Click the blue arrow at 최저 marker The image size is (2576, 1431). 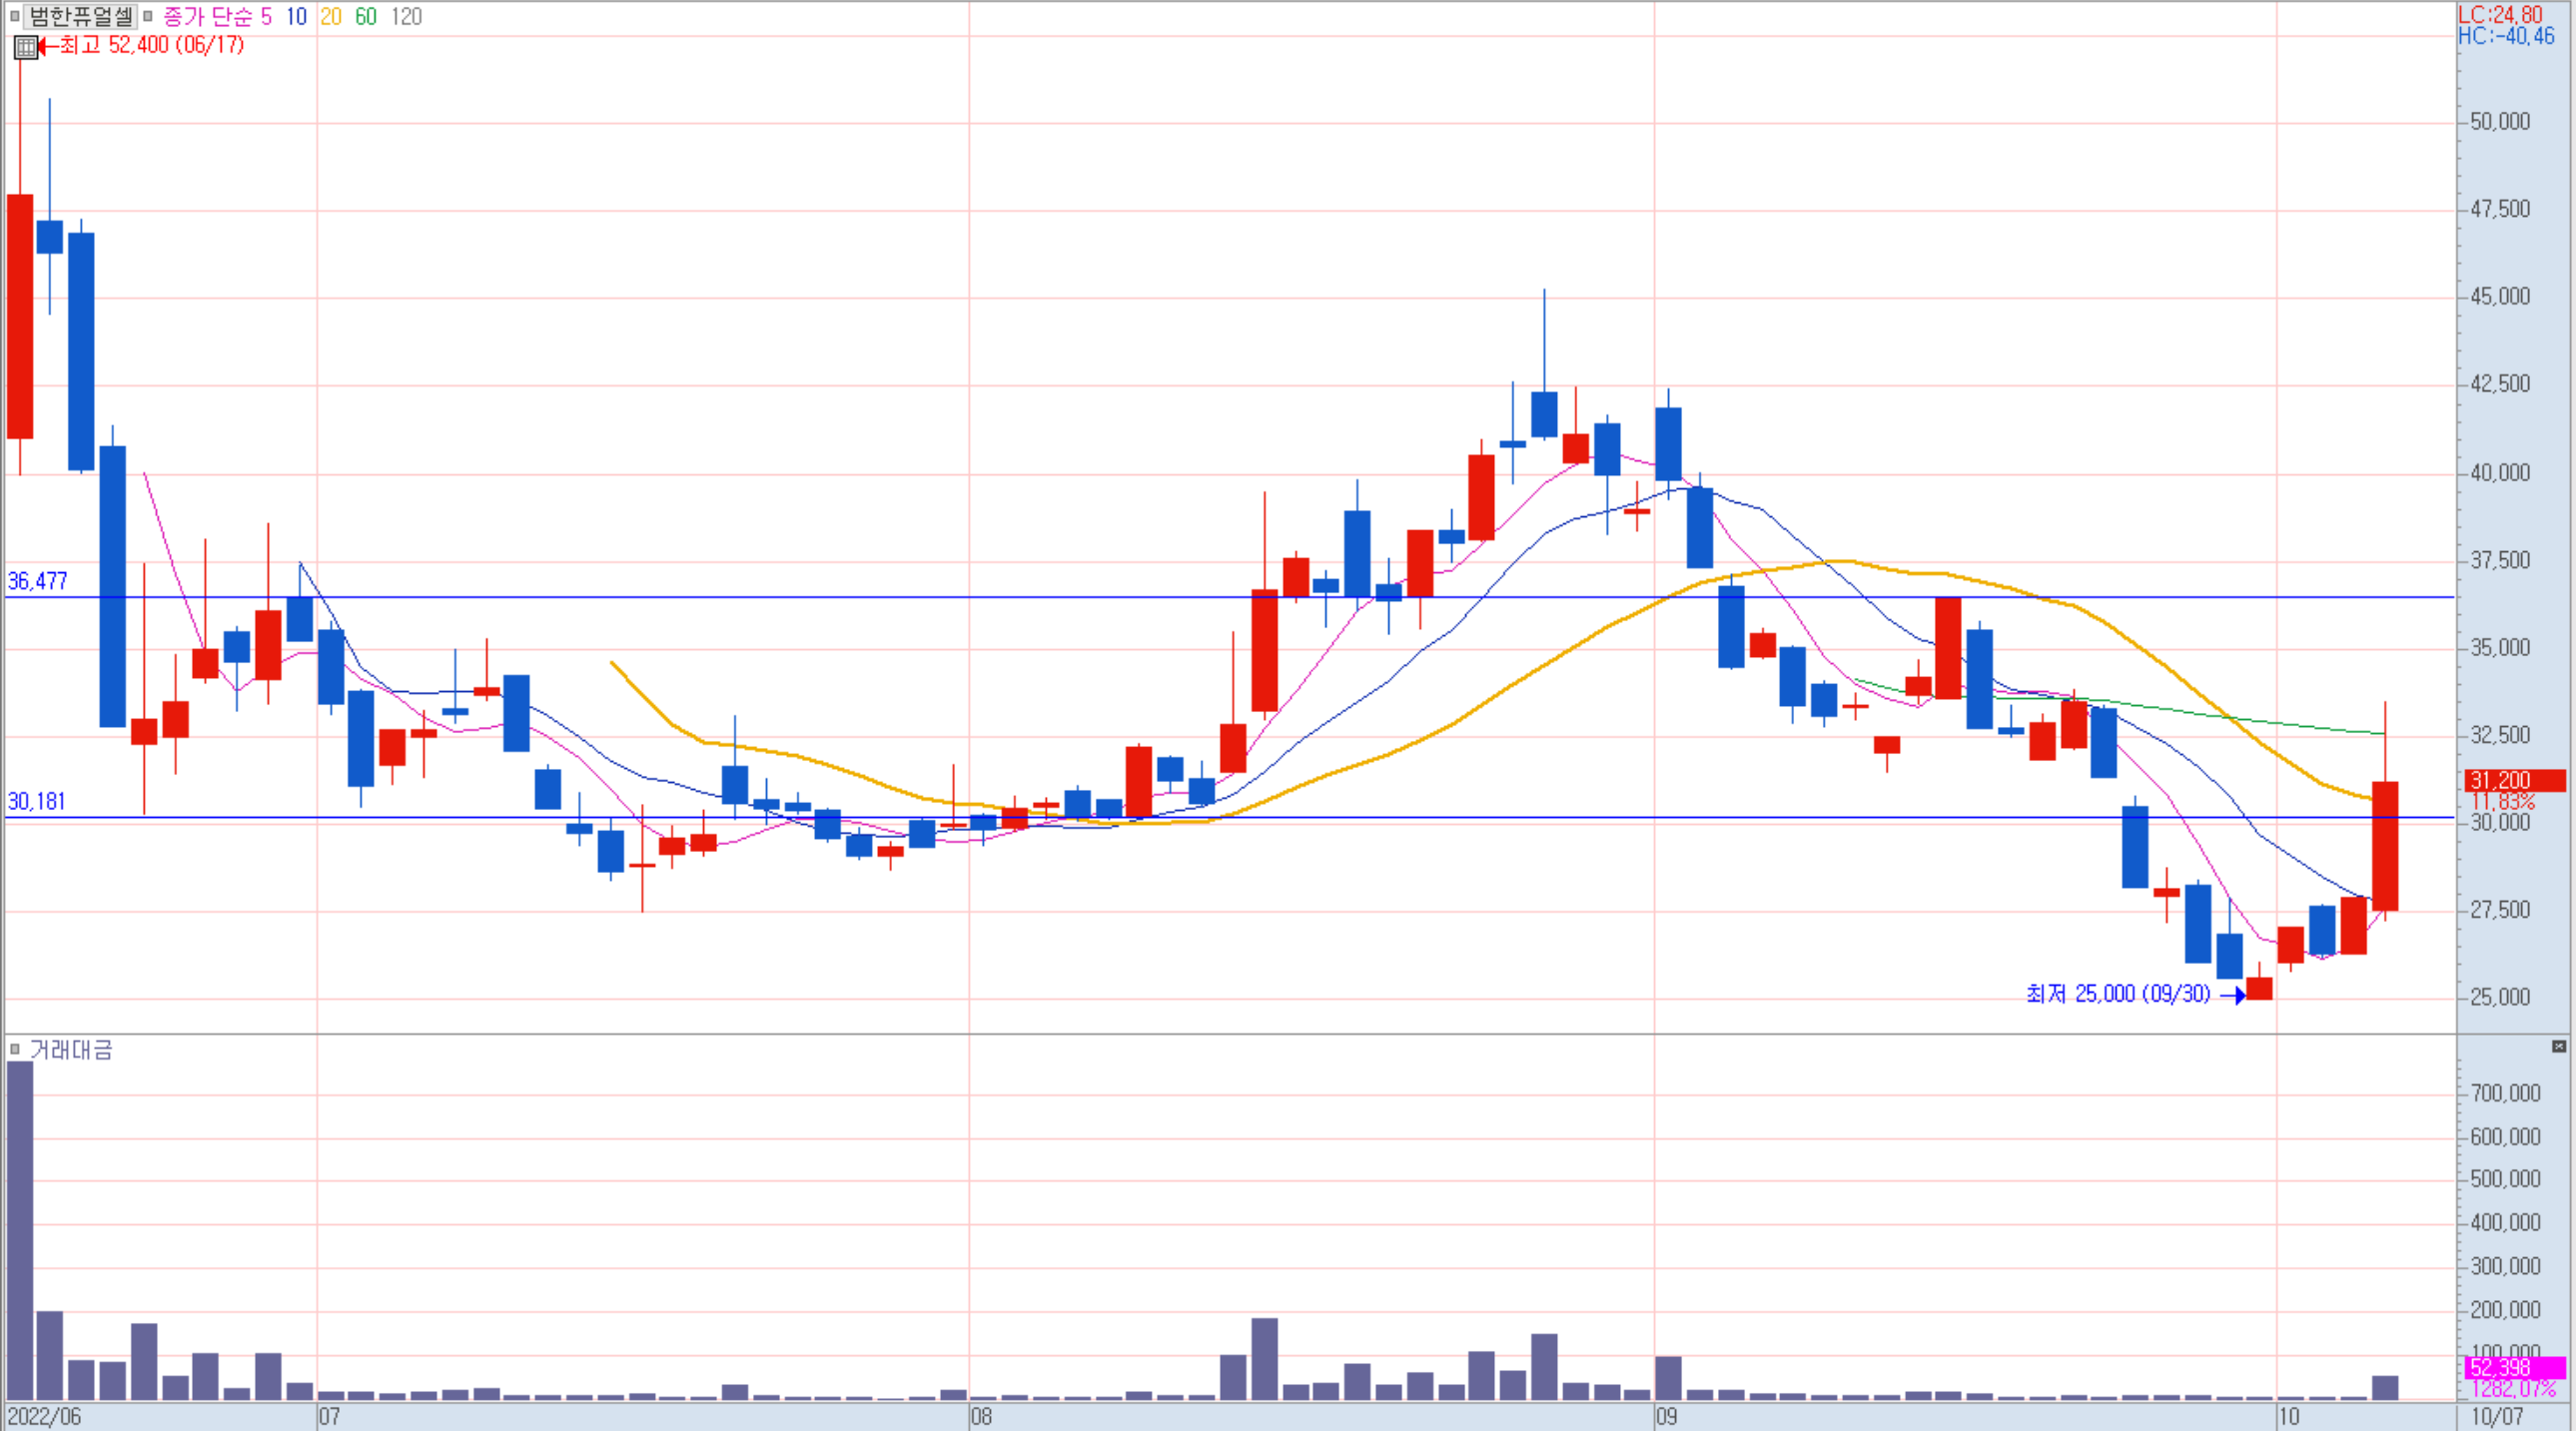coord(2234,995)
